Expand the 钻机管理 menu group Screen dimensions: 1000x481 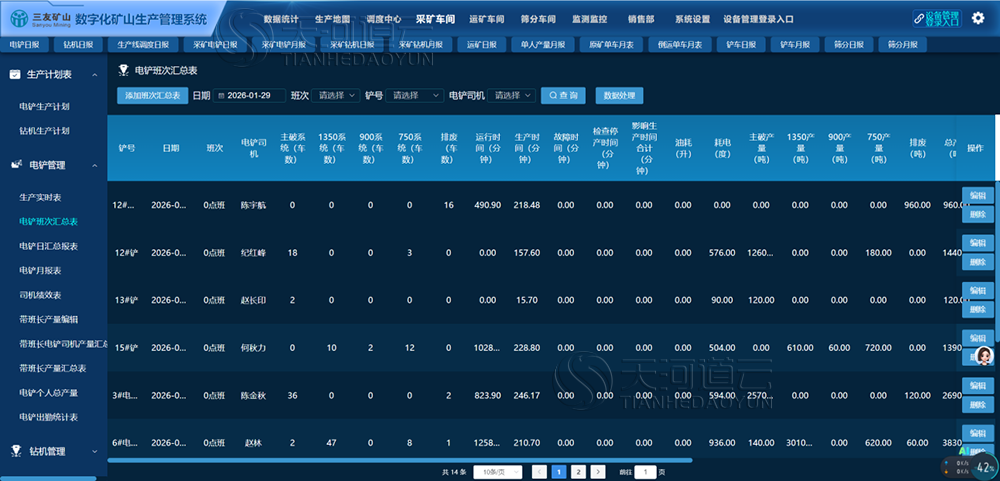[94, 452]
